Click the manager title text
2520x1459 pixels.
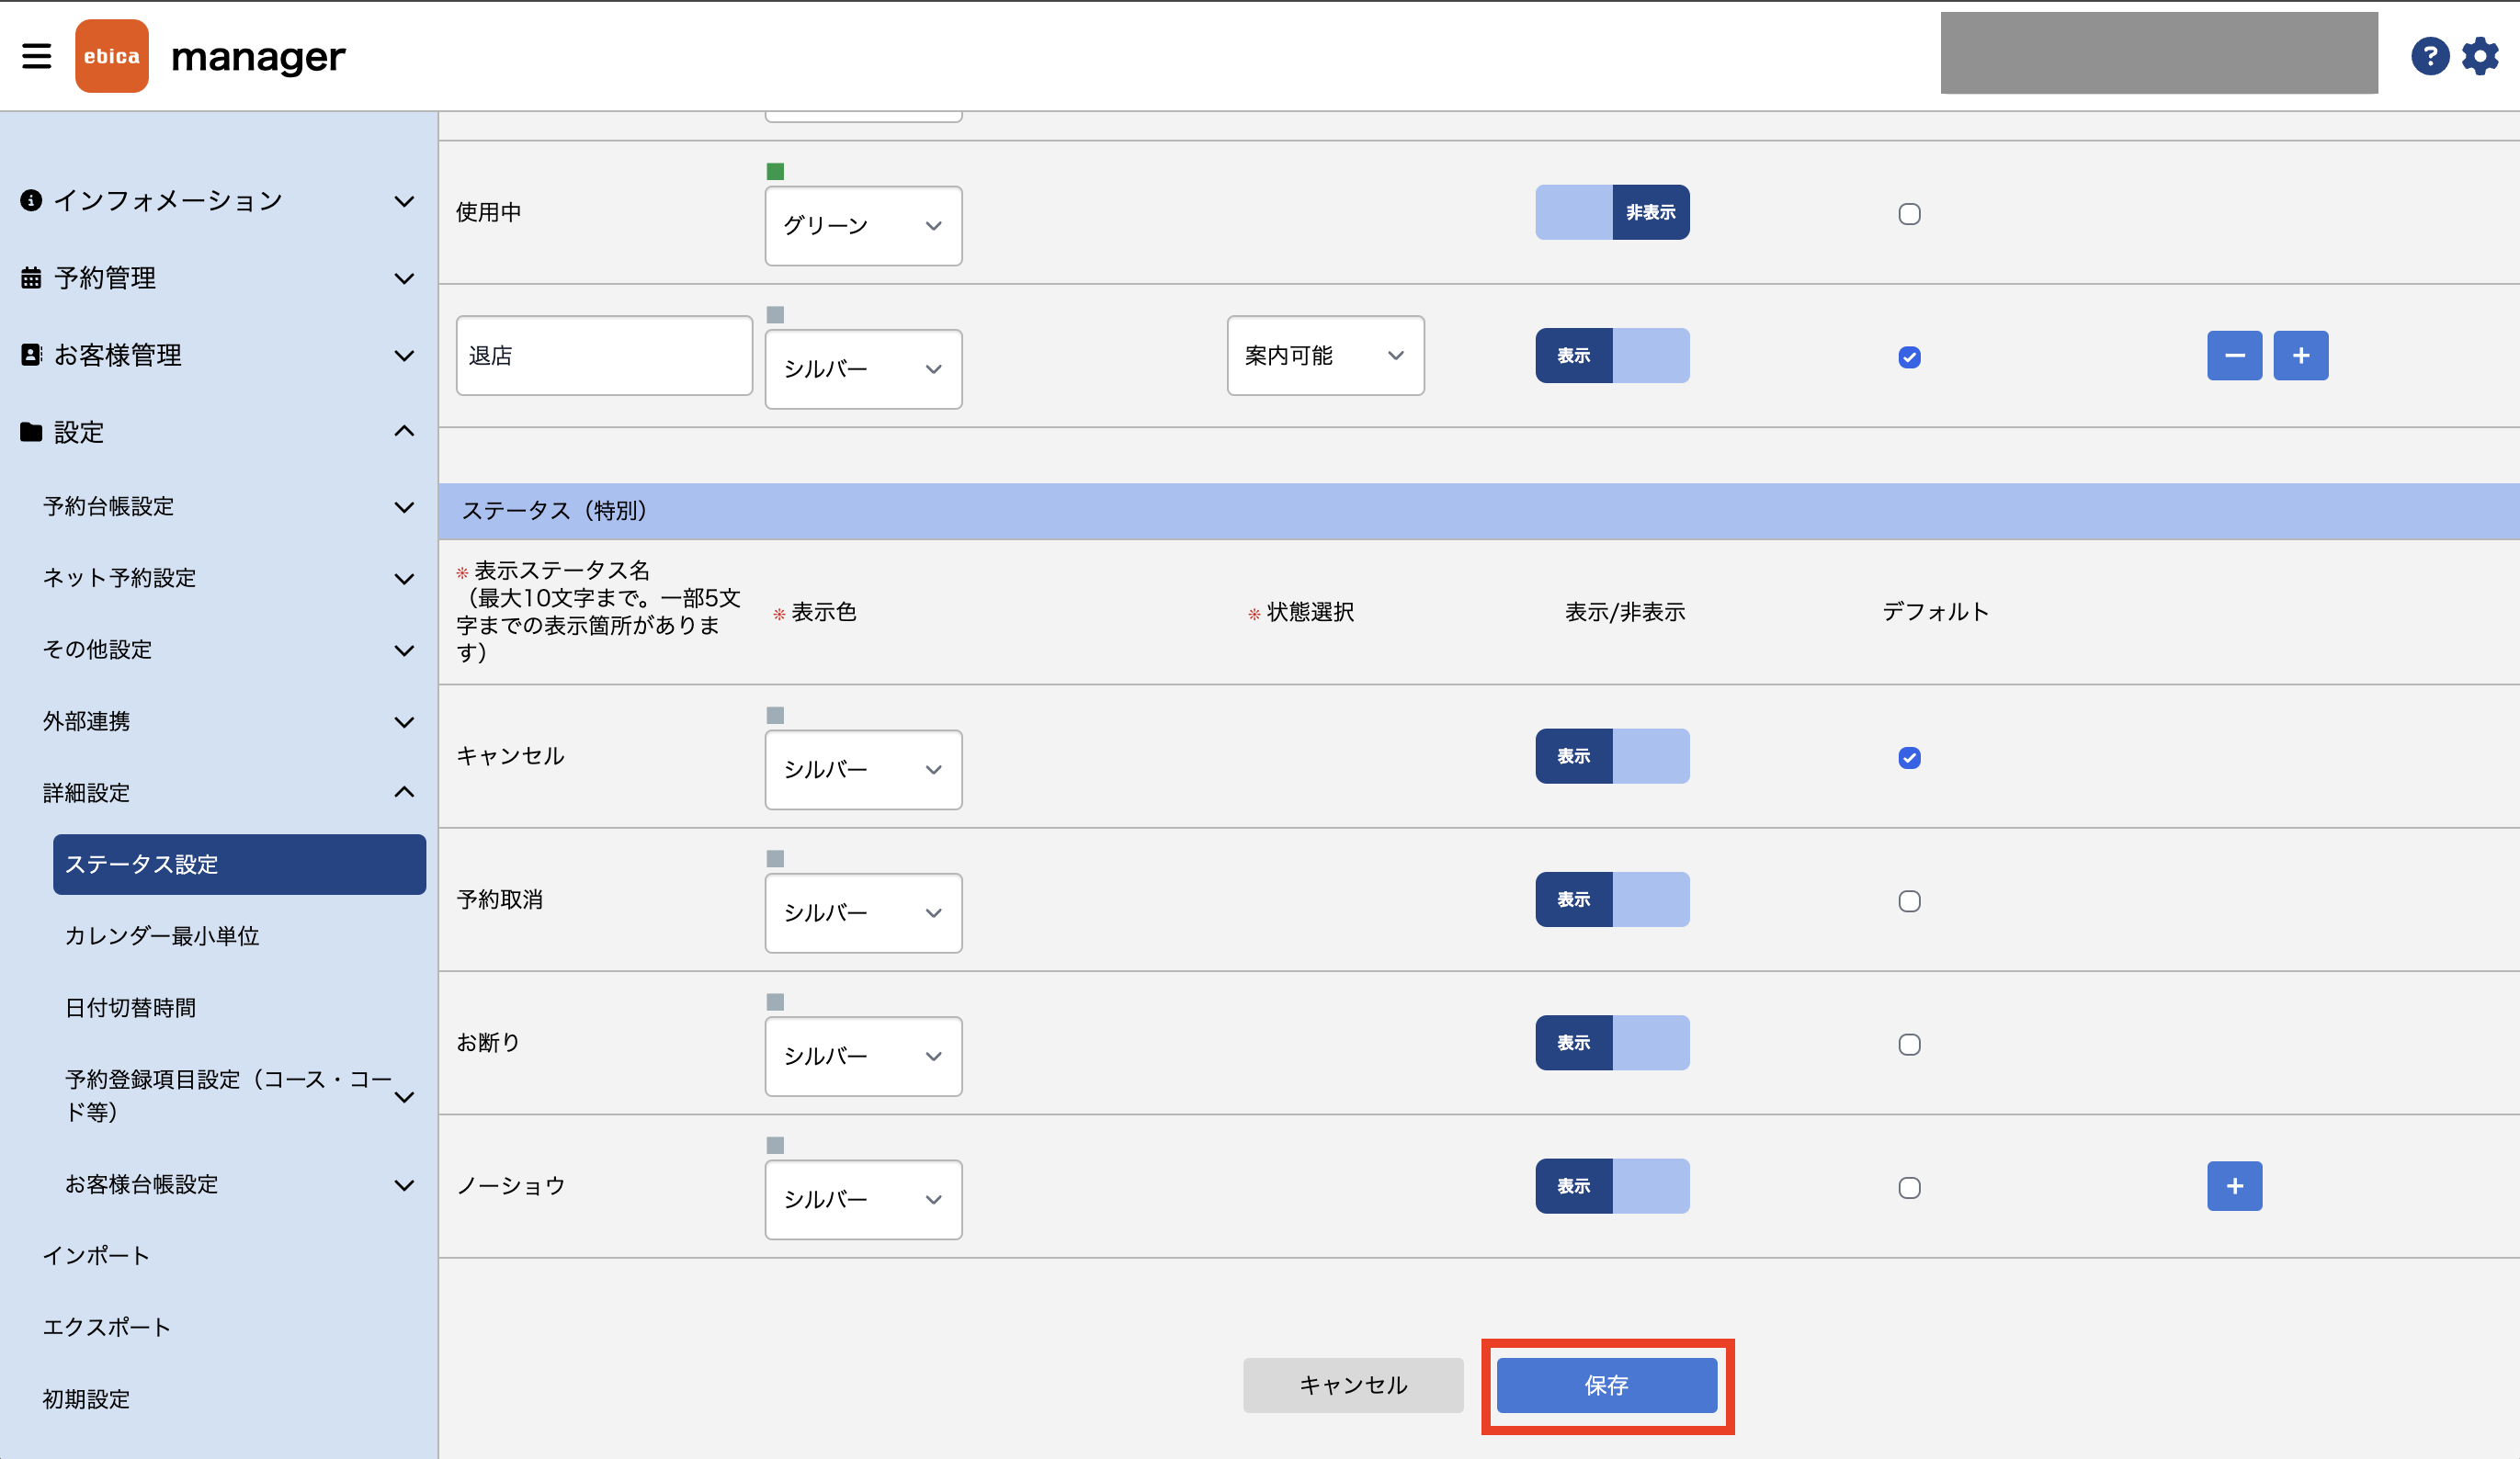[x=258, y=58]
